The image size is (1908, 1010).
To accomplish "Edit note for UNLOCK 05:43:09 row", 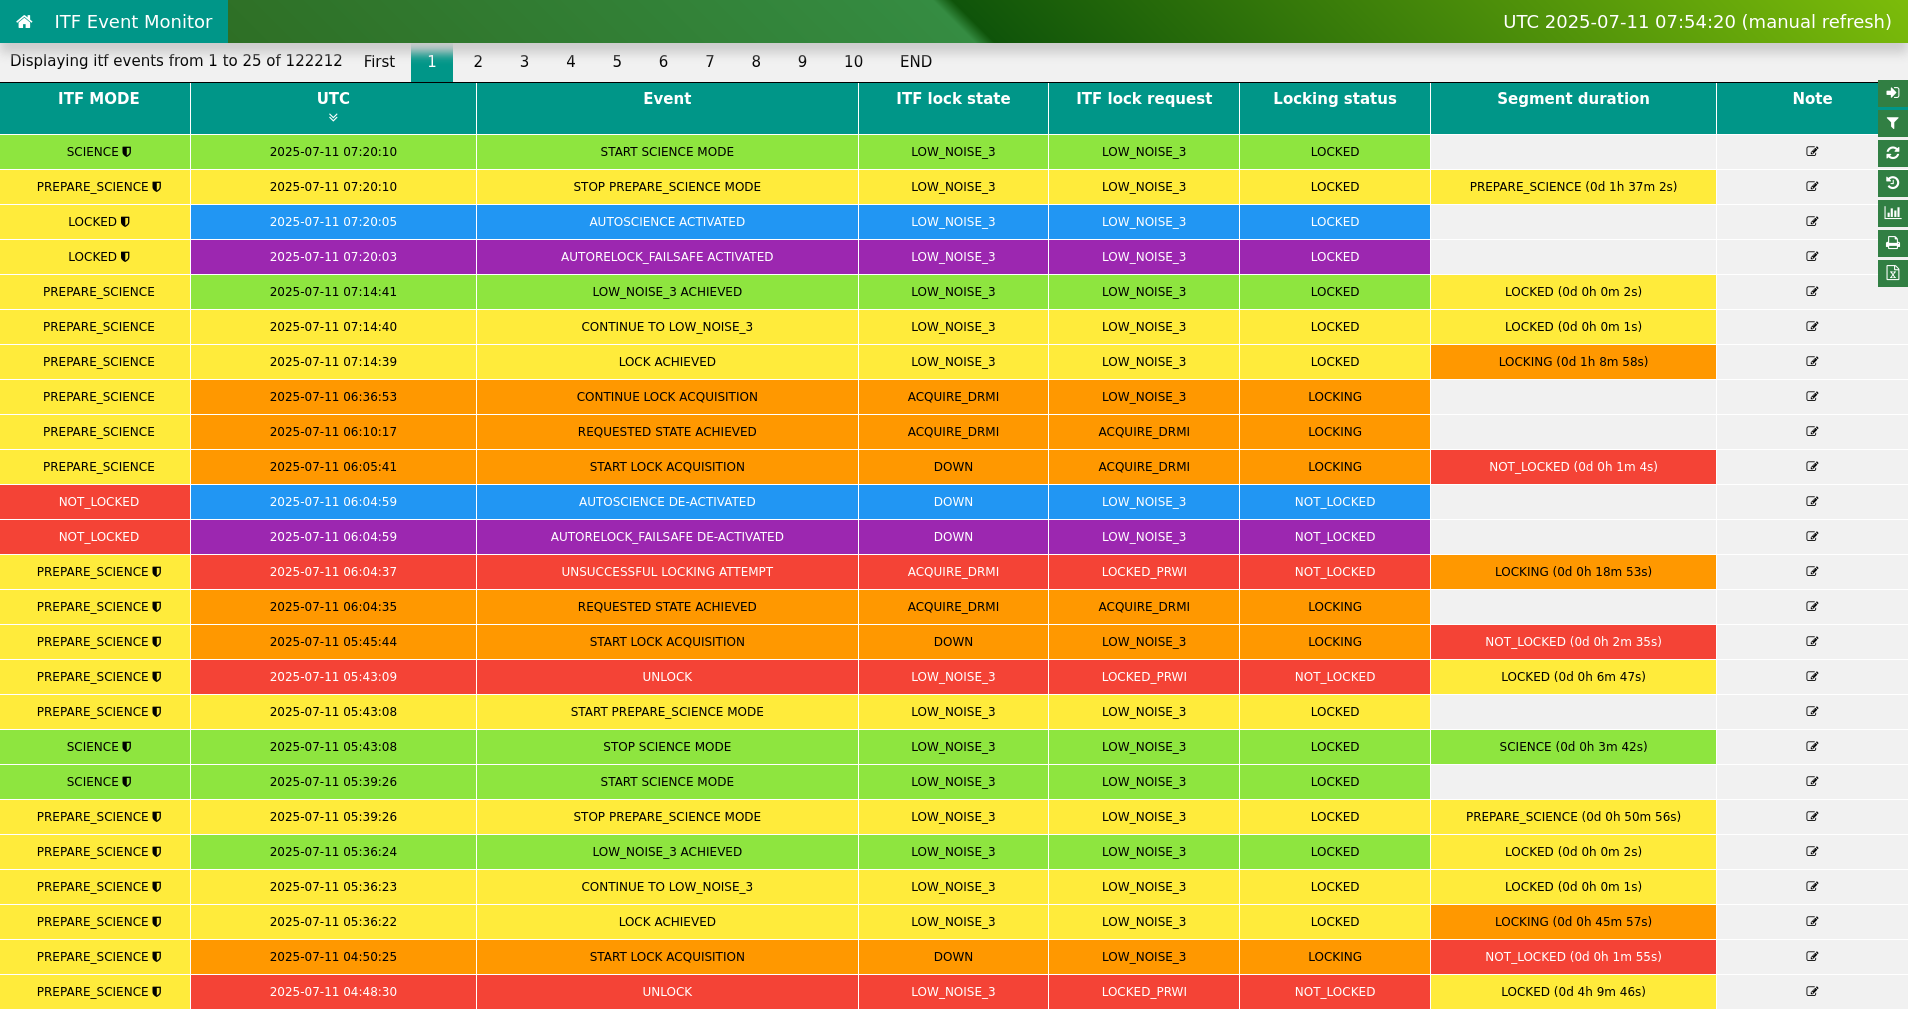I will tap(1812, 677).
